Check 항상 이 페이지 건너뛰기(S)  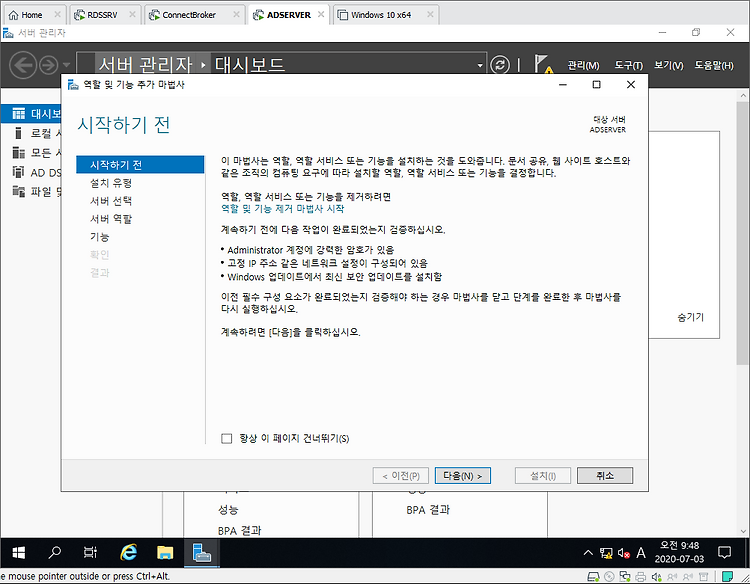pyautogui.click(x=226, y=439)
